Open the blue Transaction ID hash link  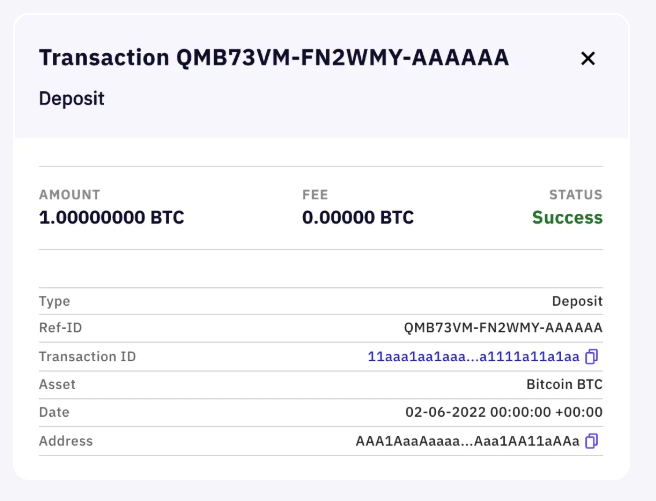click(473, 357)
